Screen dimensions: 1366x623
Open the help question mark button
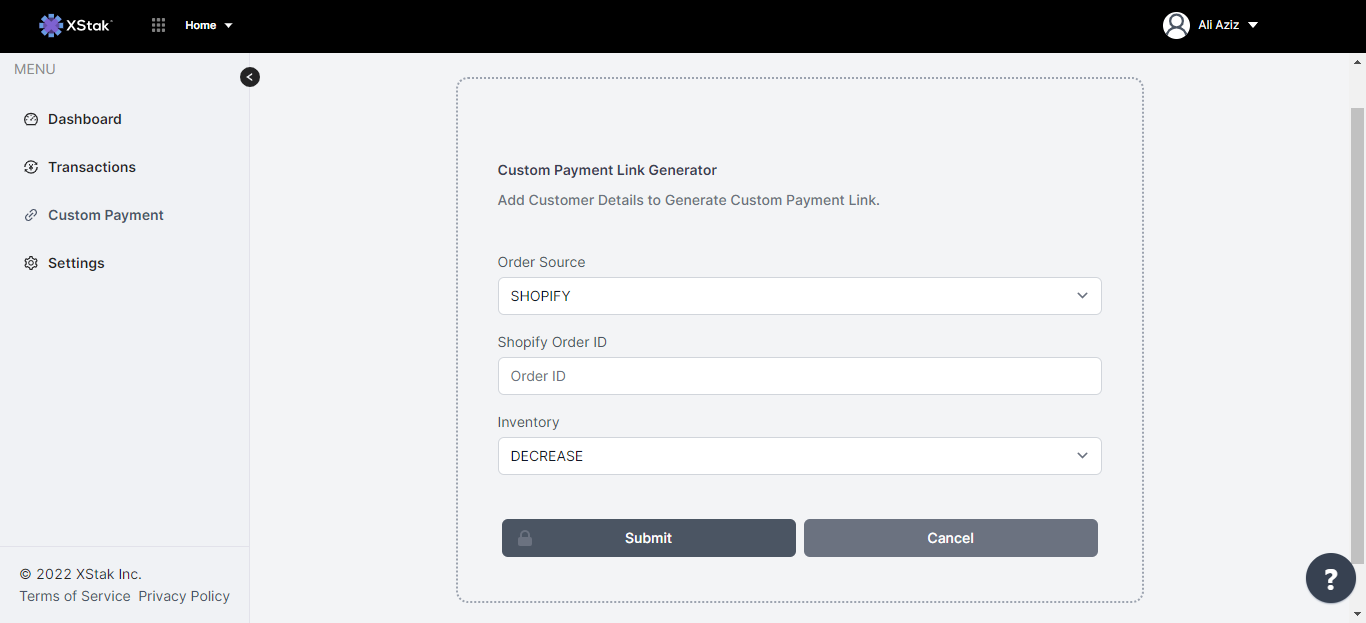(x=1330, y=578)
